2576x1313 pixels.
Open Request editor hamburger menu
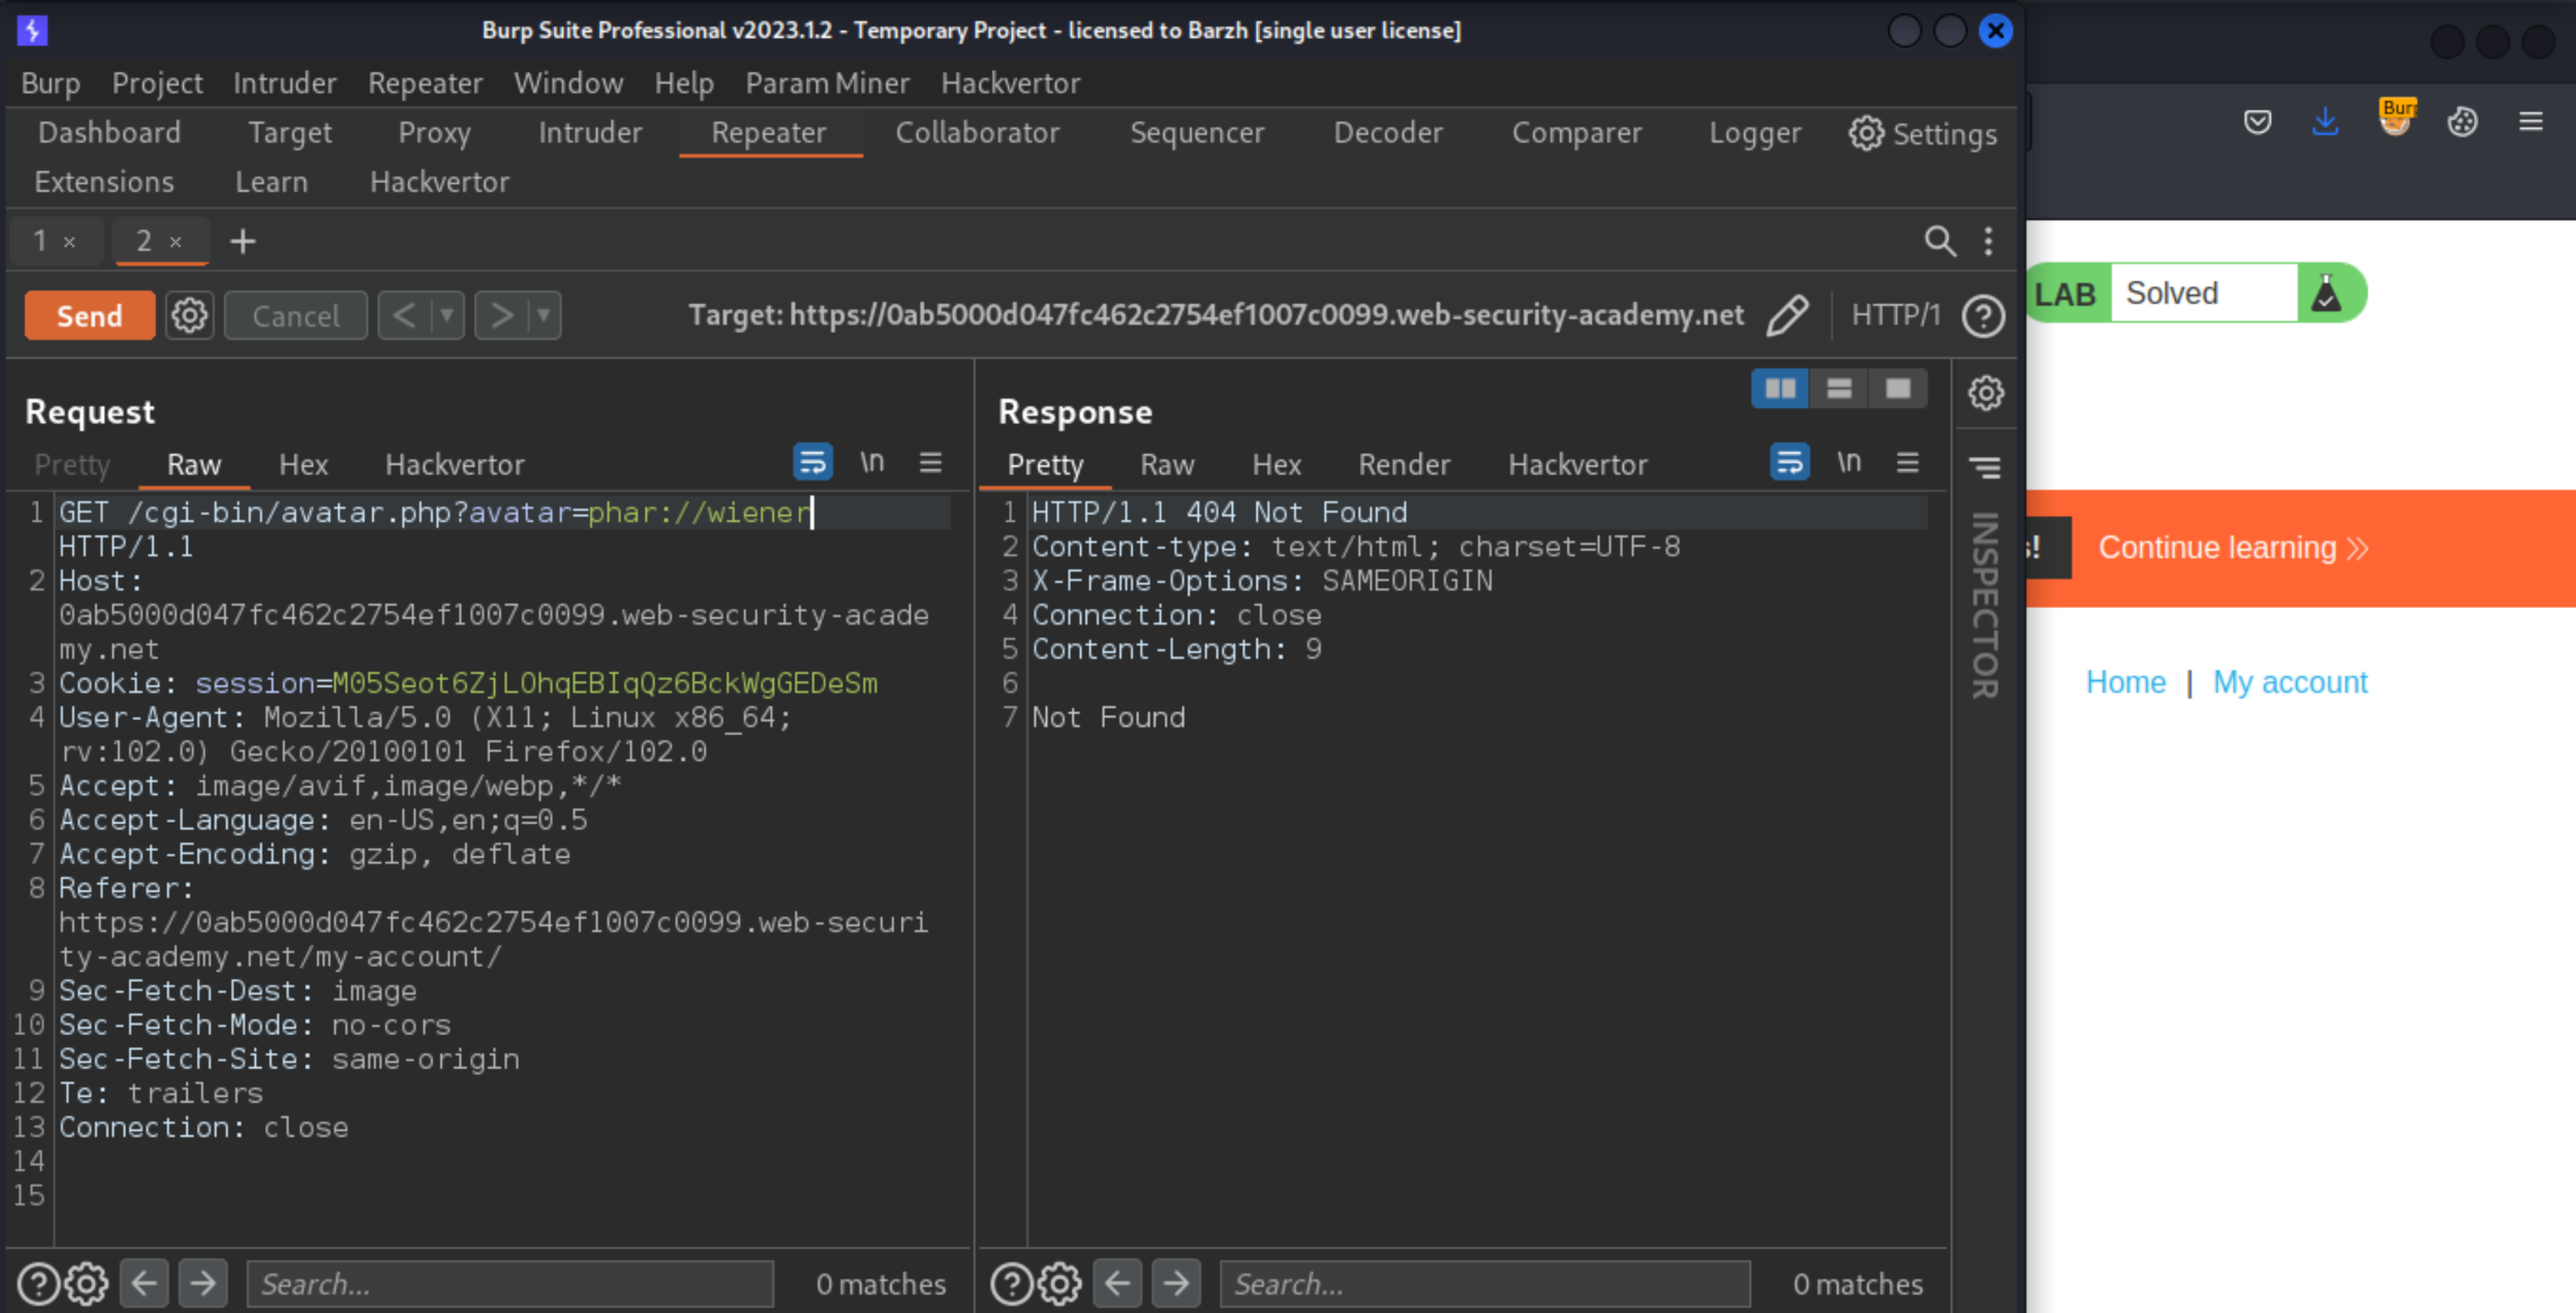[x=931, y=462]
